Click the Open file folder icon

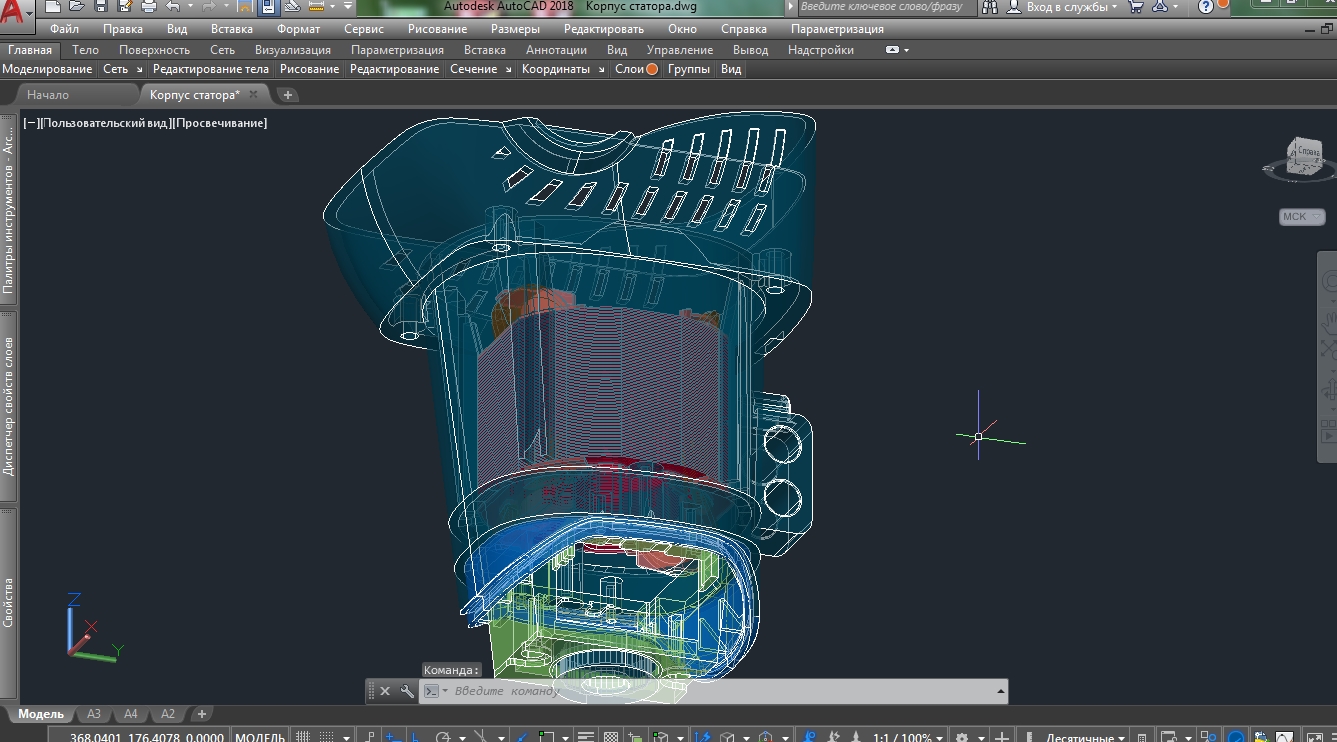tap(77, 6)
